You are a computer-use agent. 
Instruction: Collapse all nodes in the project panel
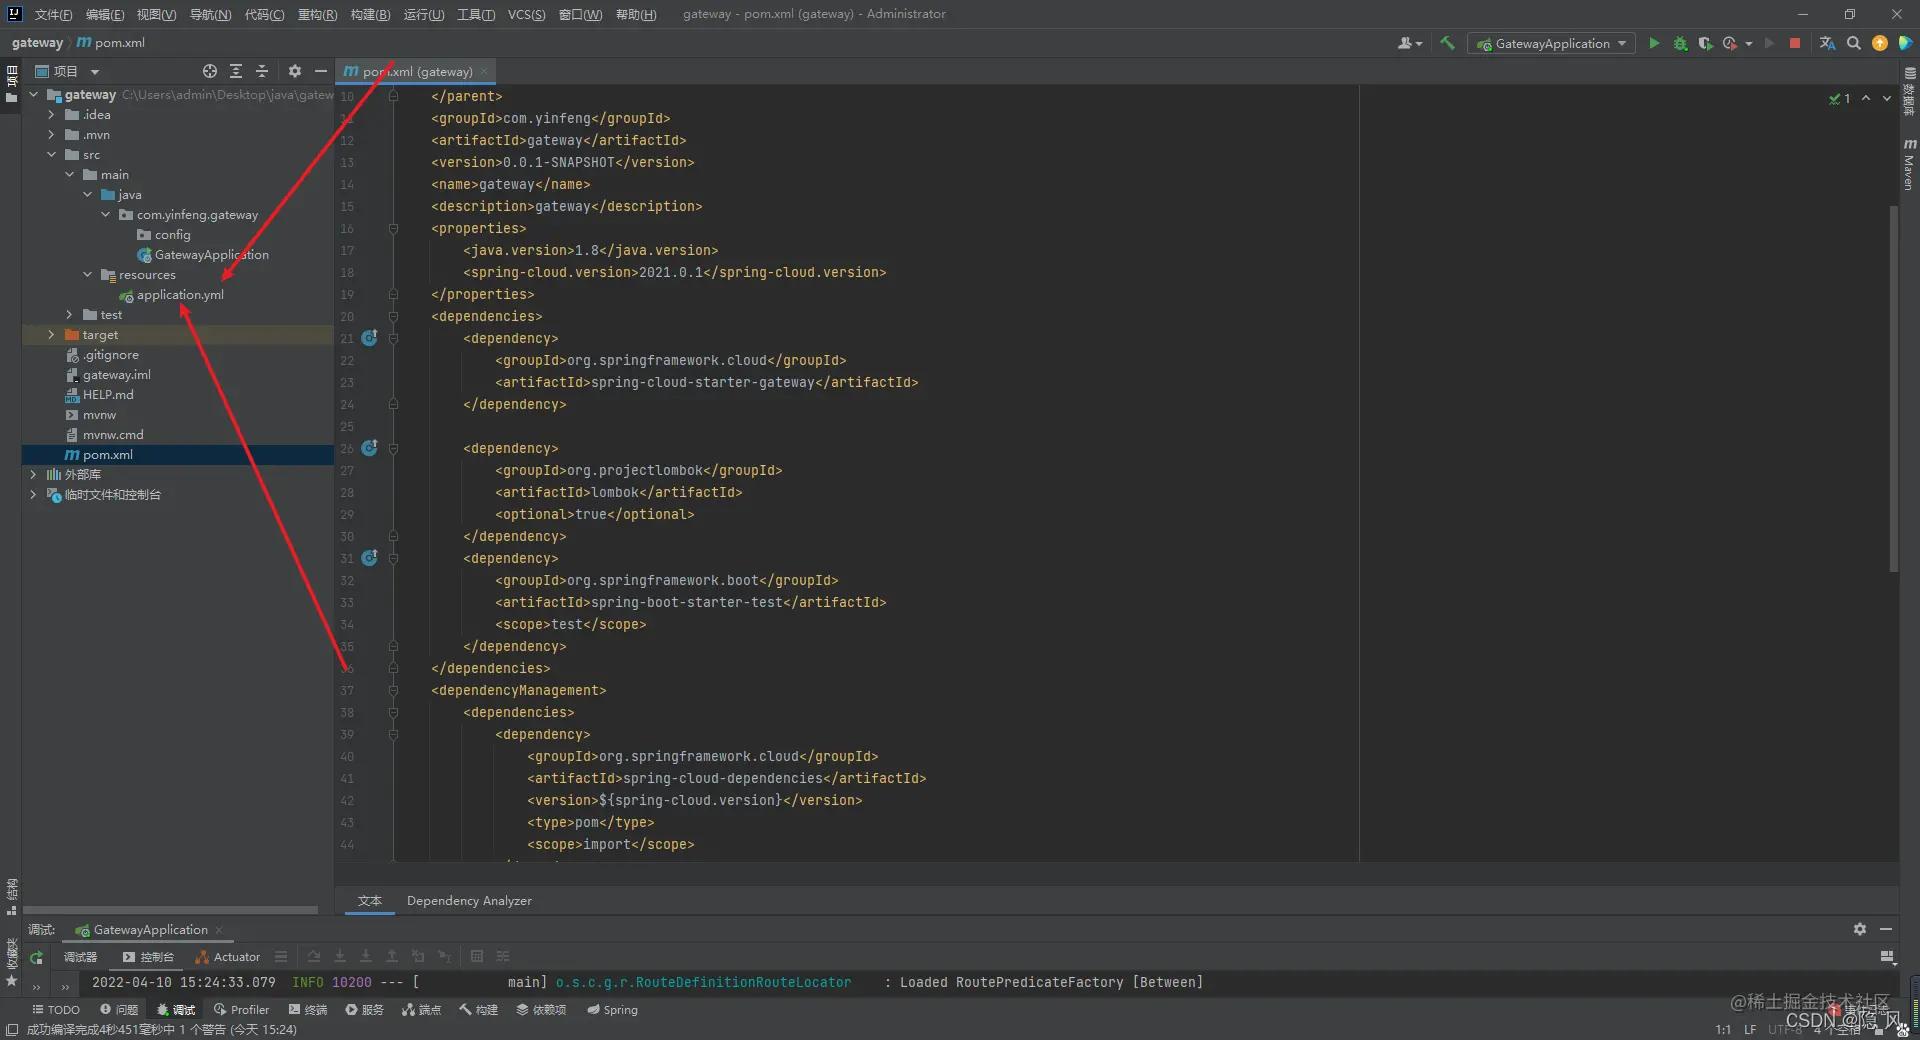point(262,71)
